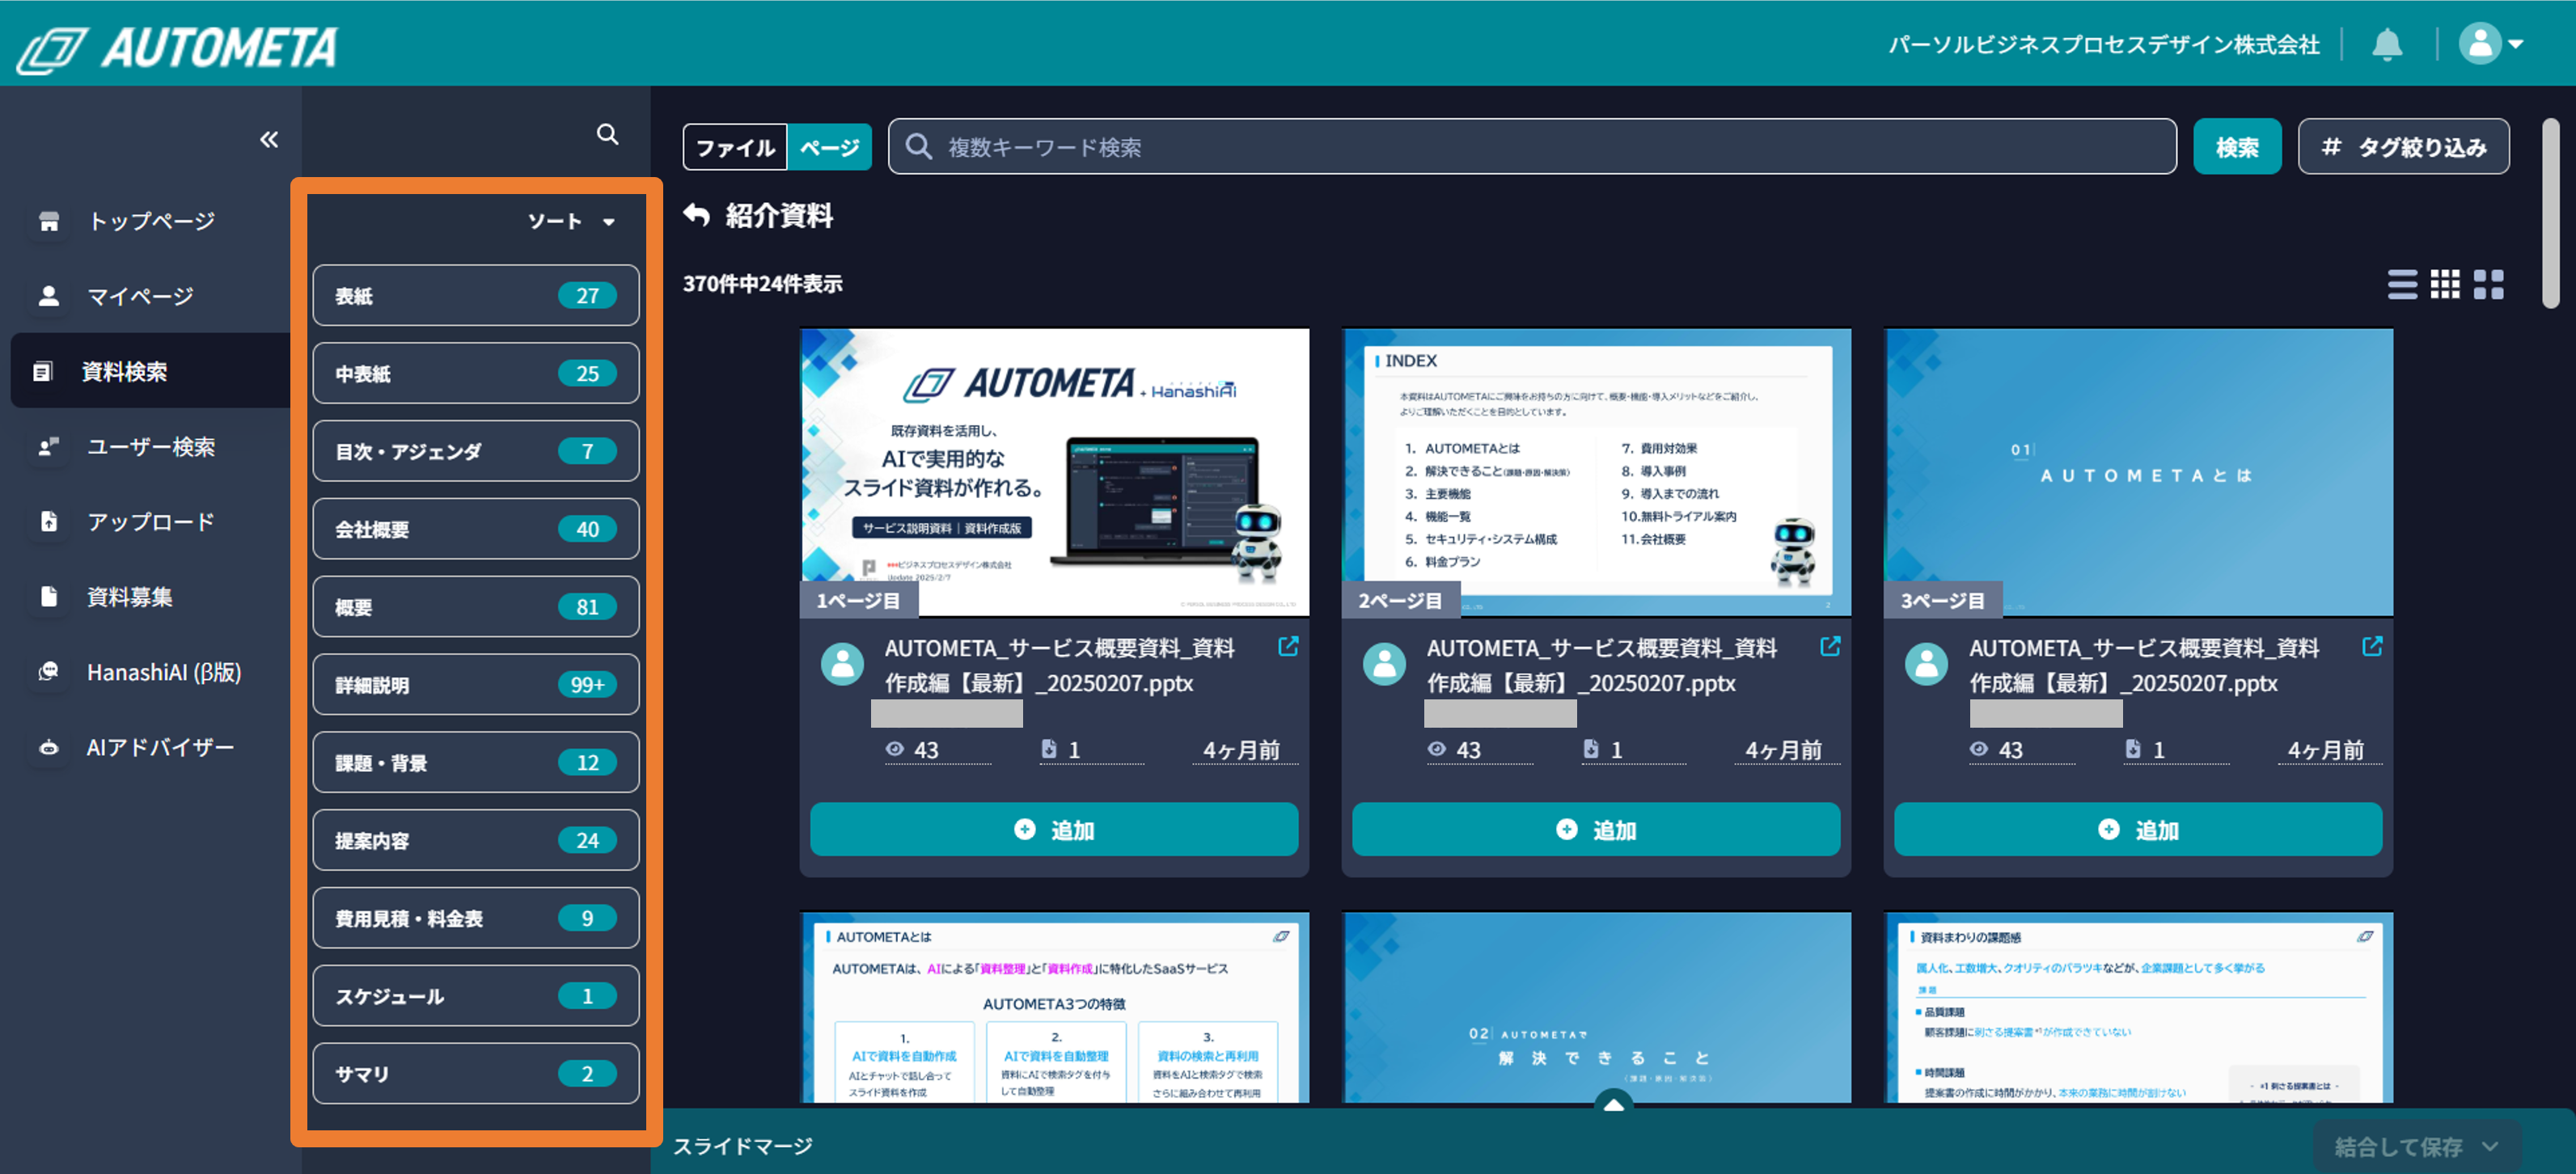Expand the ソート dropdown
The image size is (2576, 1174).
(571, 221)
